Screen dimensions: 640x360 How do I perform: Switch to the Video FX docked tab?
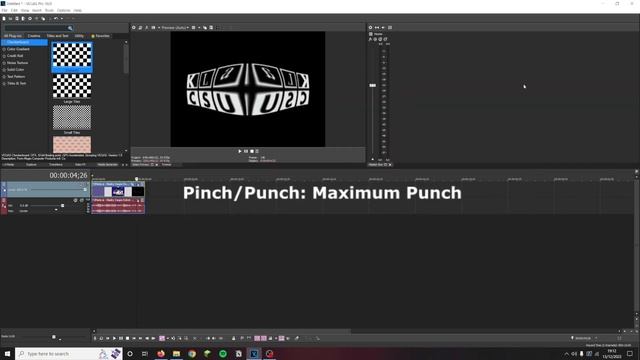click(80, 165)
